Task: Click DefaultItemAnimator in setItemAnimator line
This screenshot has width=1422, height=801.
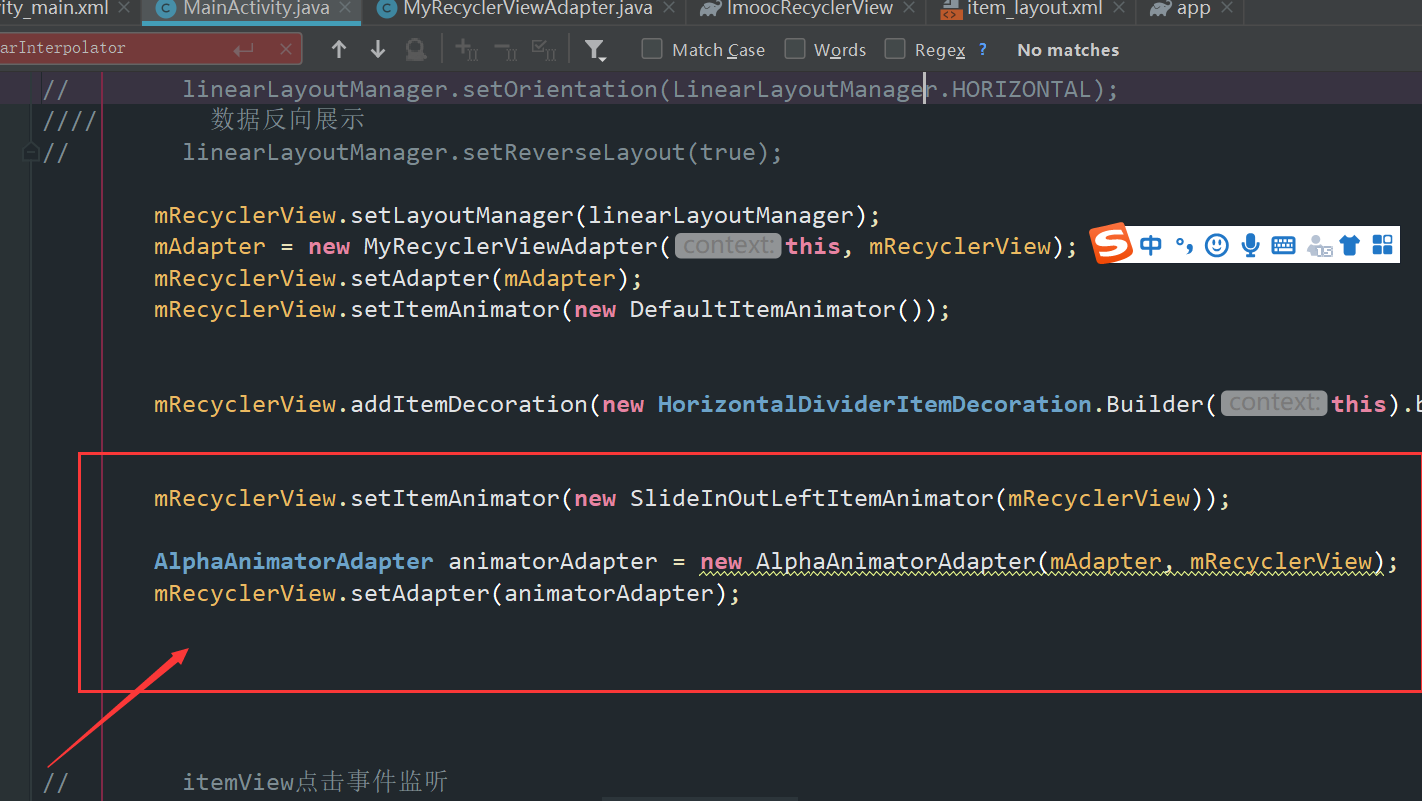Action: pos(762,310)
